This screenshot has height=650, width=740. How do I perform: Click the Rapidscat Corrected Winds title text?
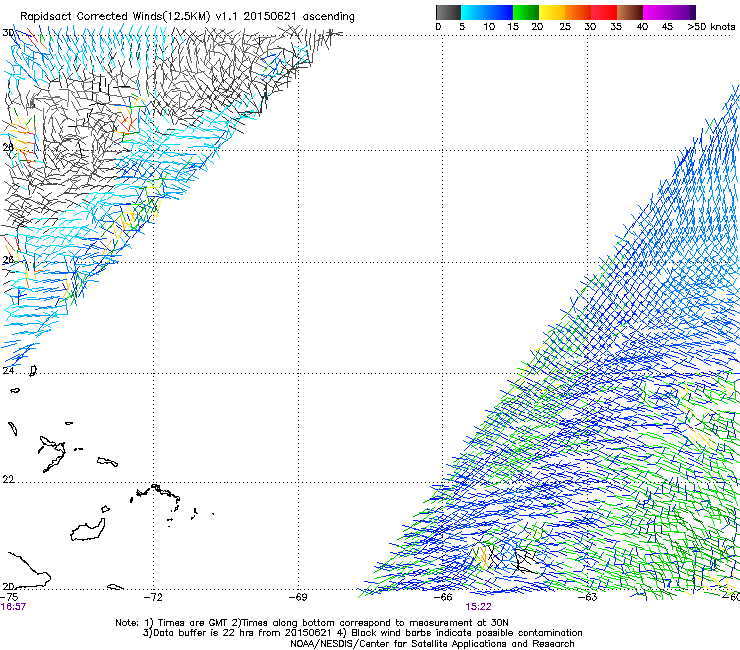coord(187,17)
